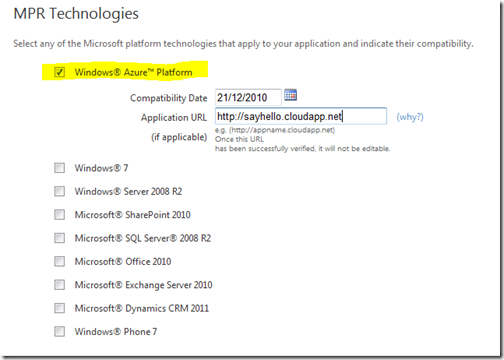
Task: Open the Compatibility Date calendar picker
Action: tap(290, 95)
